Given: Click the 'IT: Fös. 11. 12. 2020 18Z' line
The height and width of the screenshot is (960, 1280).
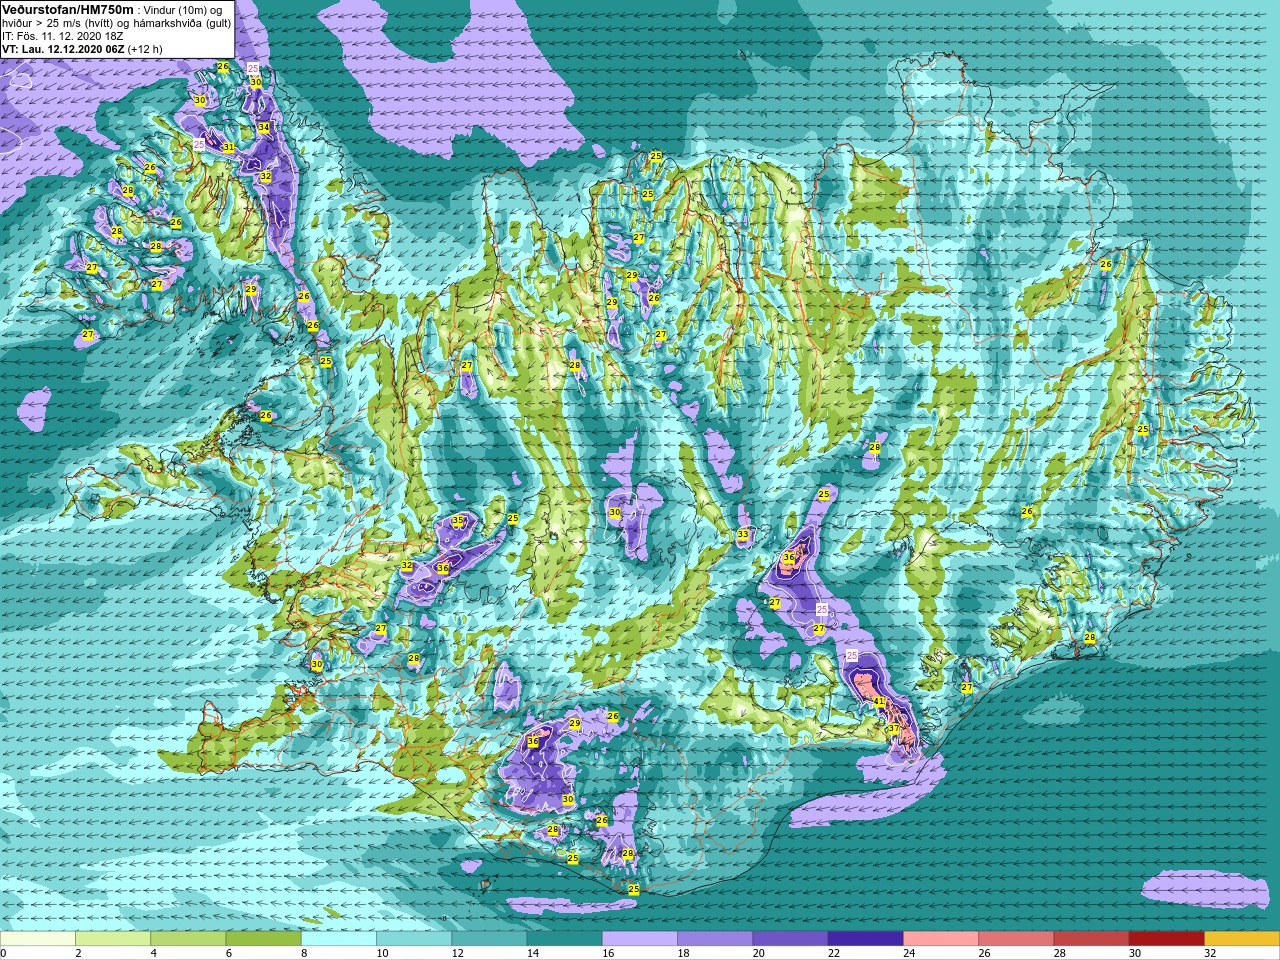Looking at the screenshot, I should click(63, 35).
